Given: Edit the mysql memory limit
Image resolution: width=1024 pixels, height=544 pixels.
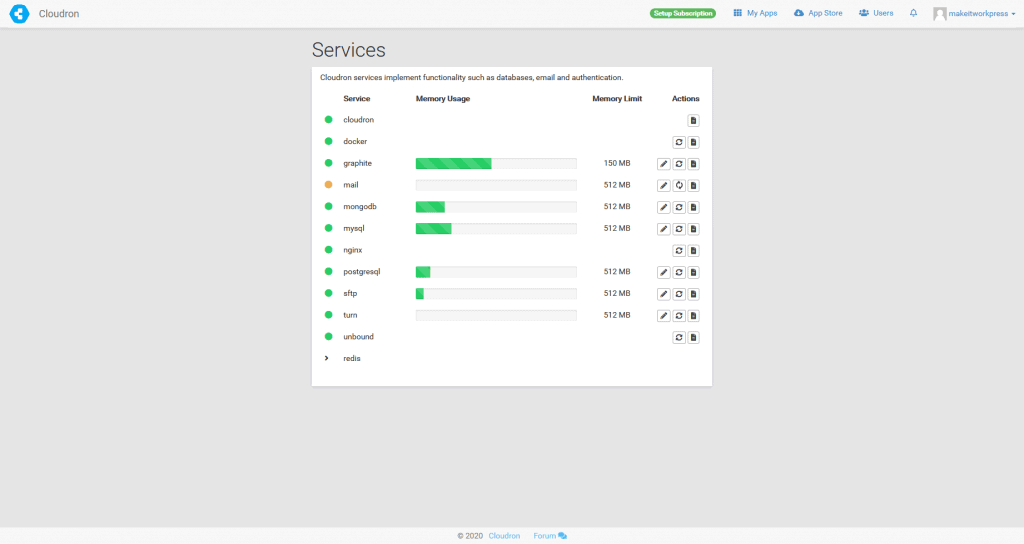Looking at the screenshot, I should tap(664, 229).
